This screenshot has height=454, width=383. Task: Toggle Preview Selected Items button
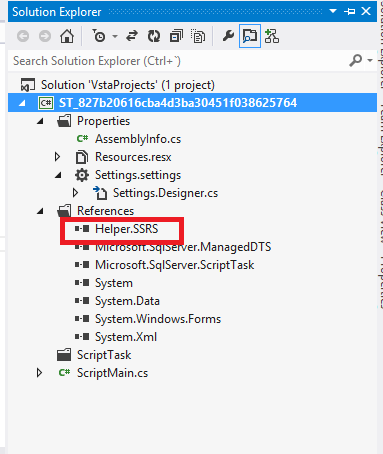point(250,36)
